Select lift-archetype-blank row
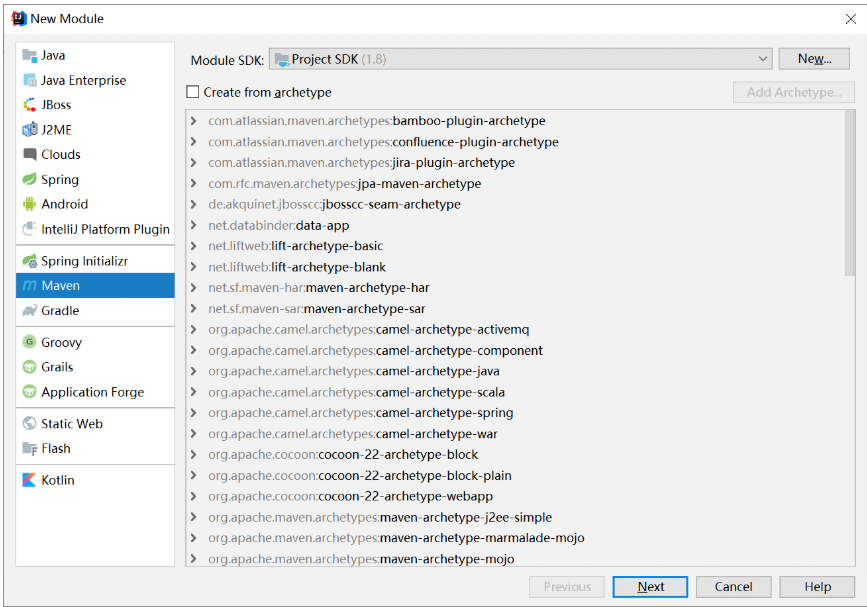Image resolution: width=867 pixels, height=607 pixels. click(515, 267)
